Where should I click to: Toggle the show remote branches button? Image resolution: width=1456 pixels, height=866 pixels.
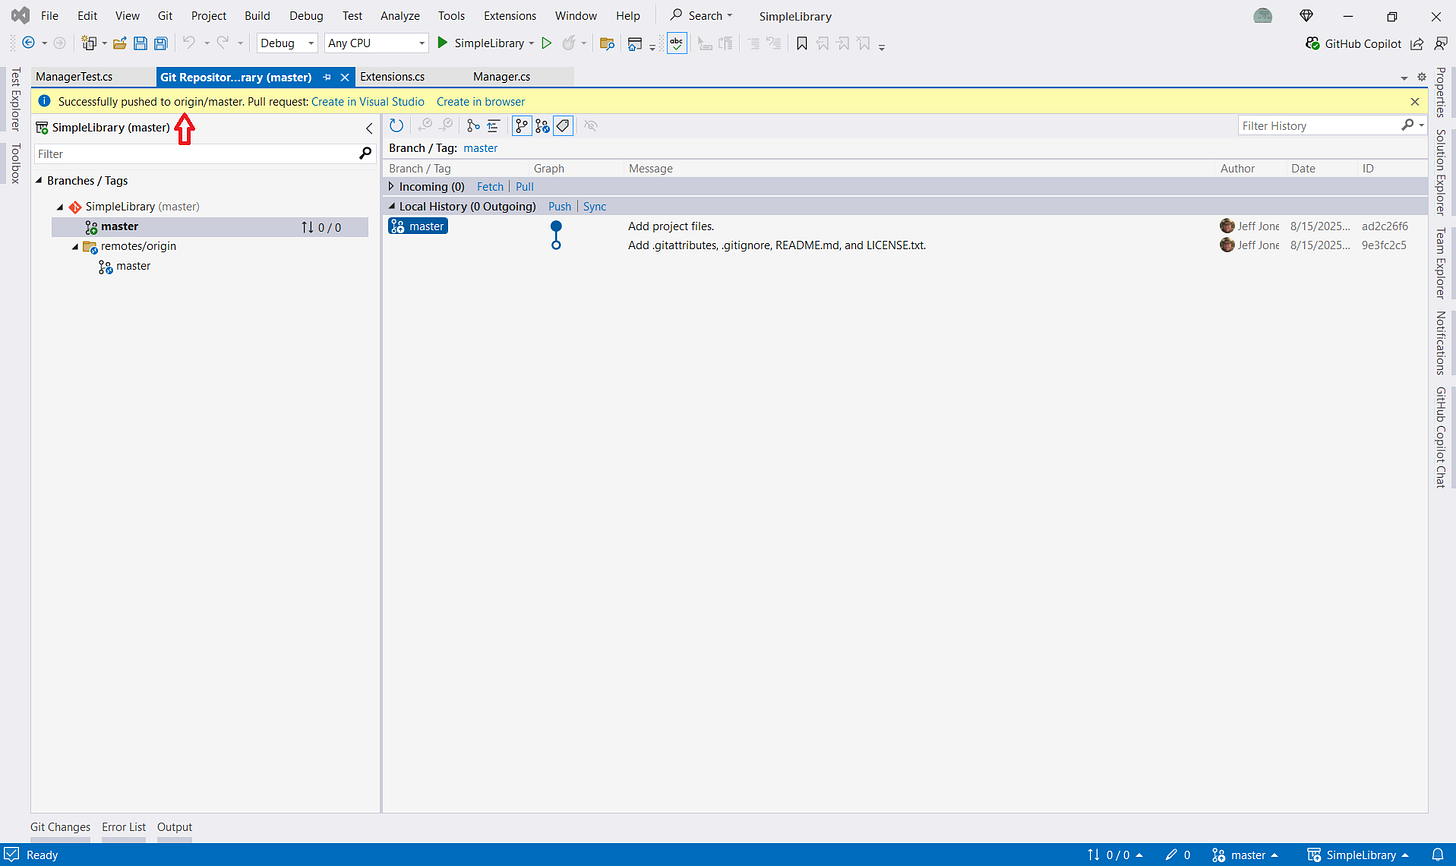click(542, 125)
